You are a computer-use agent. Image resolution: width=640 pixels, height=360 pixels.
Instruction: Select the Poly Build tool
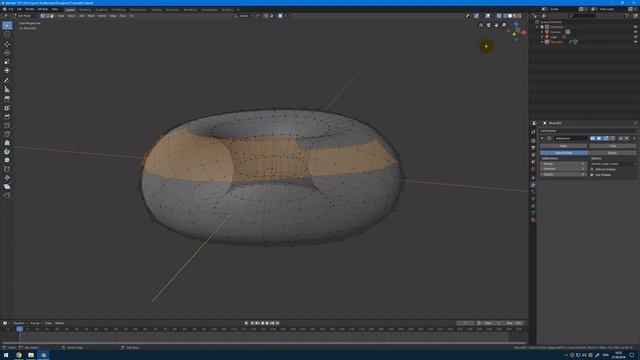pyautogui.click(x=7, y=143)
